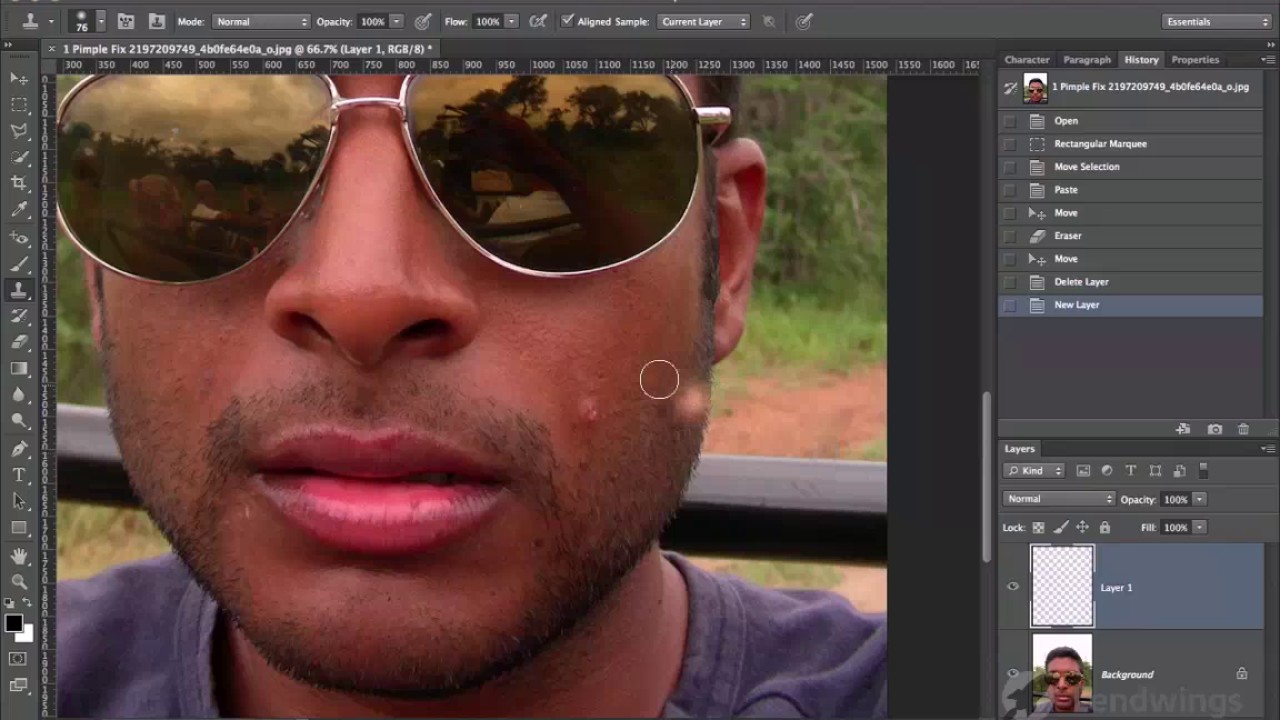Toggle visibility of the Background layer
Image resolution: width=1280 pixels, height=720 pixels.
pos(1013,674)
